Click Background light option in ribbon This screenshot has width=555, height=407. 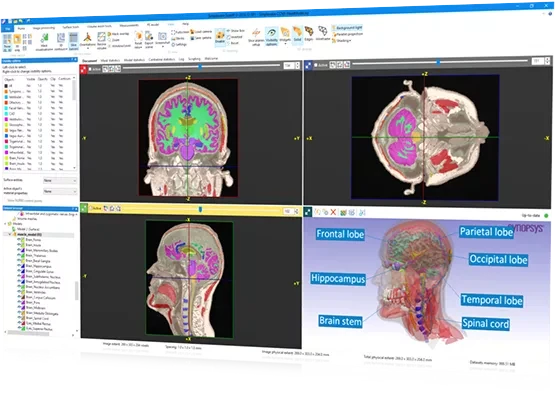point(347,28)
